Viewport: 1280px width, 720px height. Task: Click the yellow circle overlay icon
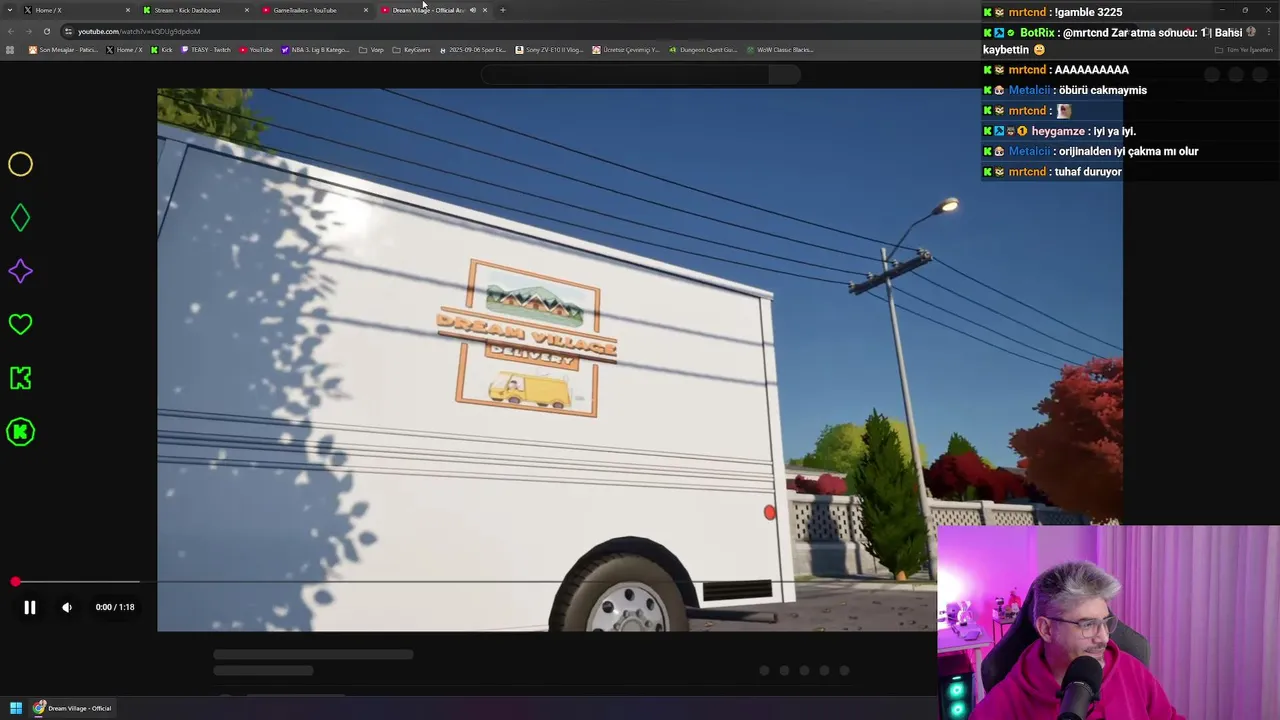click(20, 164)
